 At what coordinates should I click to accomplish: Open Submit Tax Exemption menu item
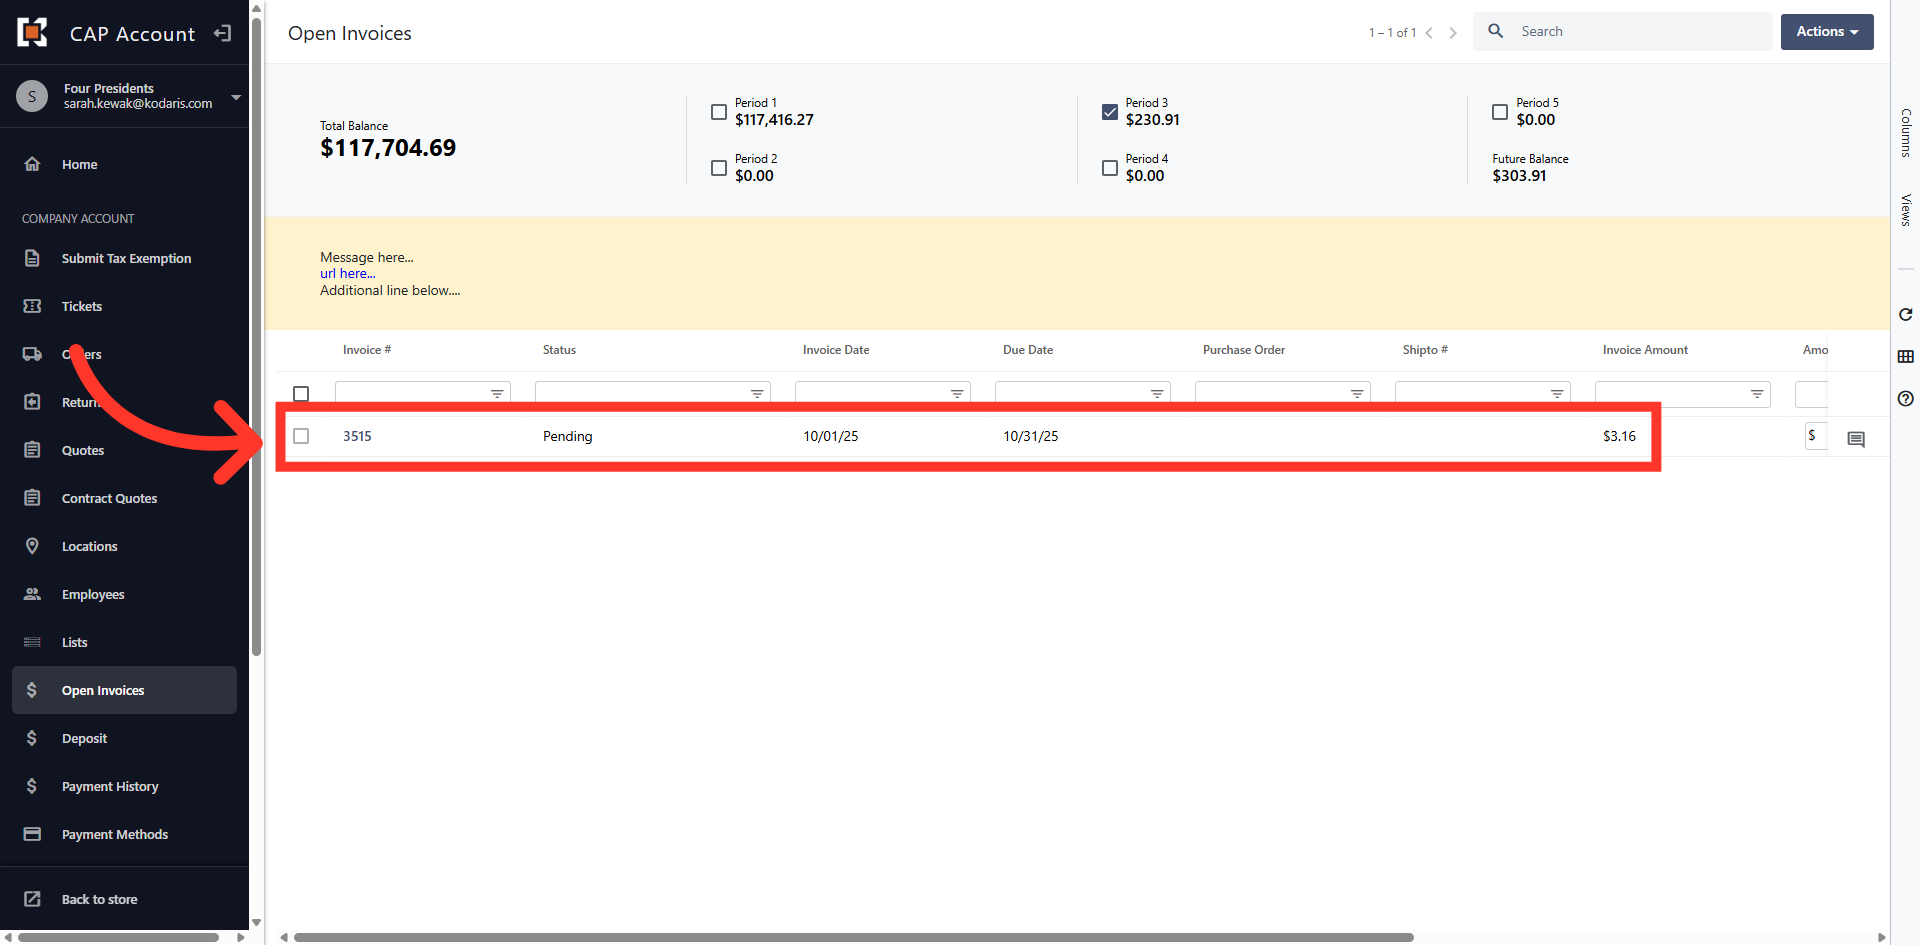[x=124, y=258]
